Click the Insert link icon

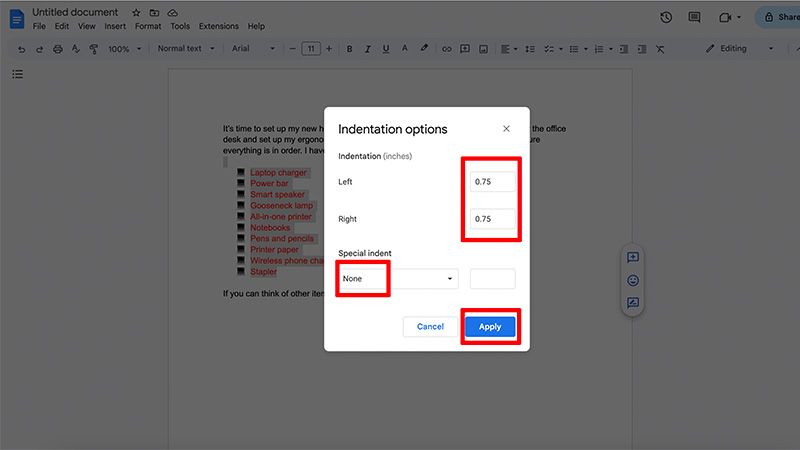(446, 49)
